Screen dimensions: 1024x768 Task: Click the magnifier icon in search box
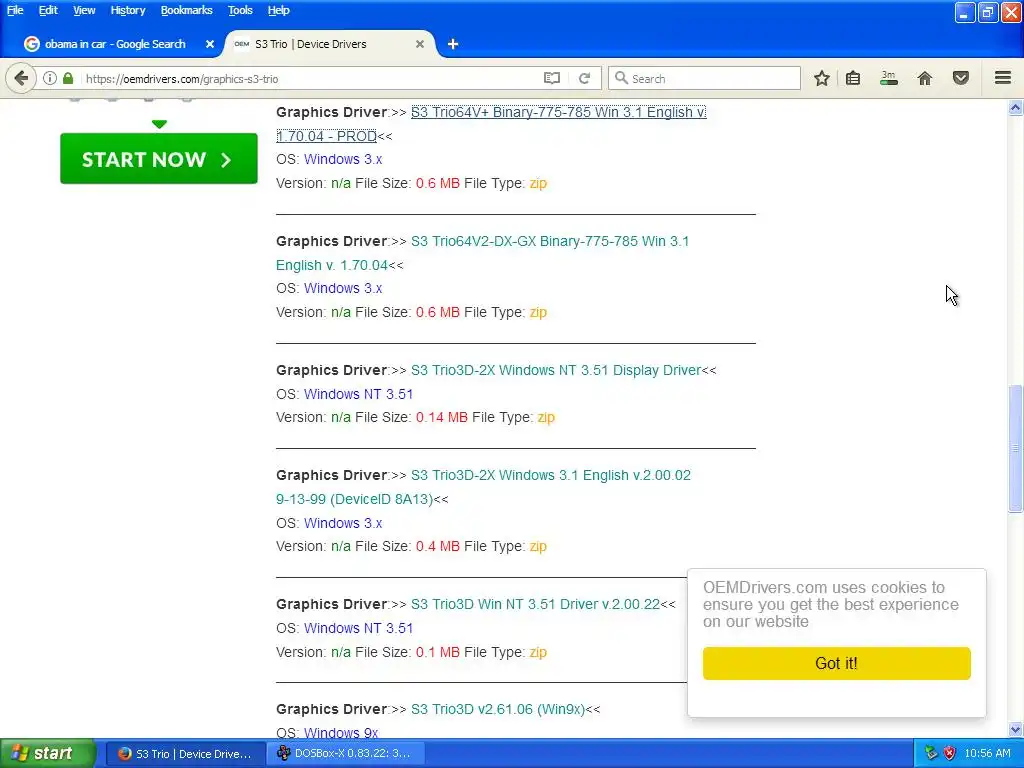pyautogui.click(x=621, y=78)
